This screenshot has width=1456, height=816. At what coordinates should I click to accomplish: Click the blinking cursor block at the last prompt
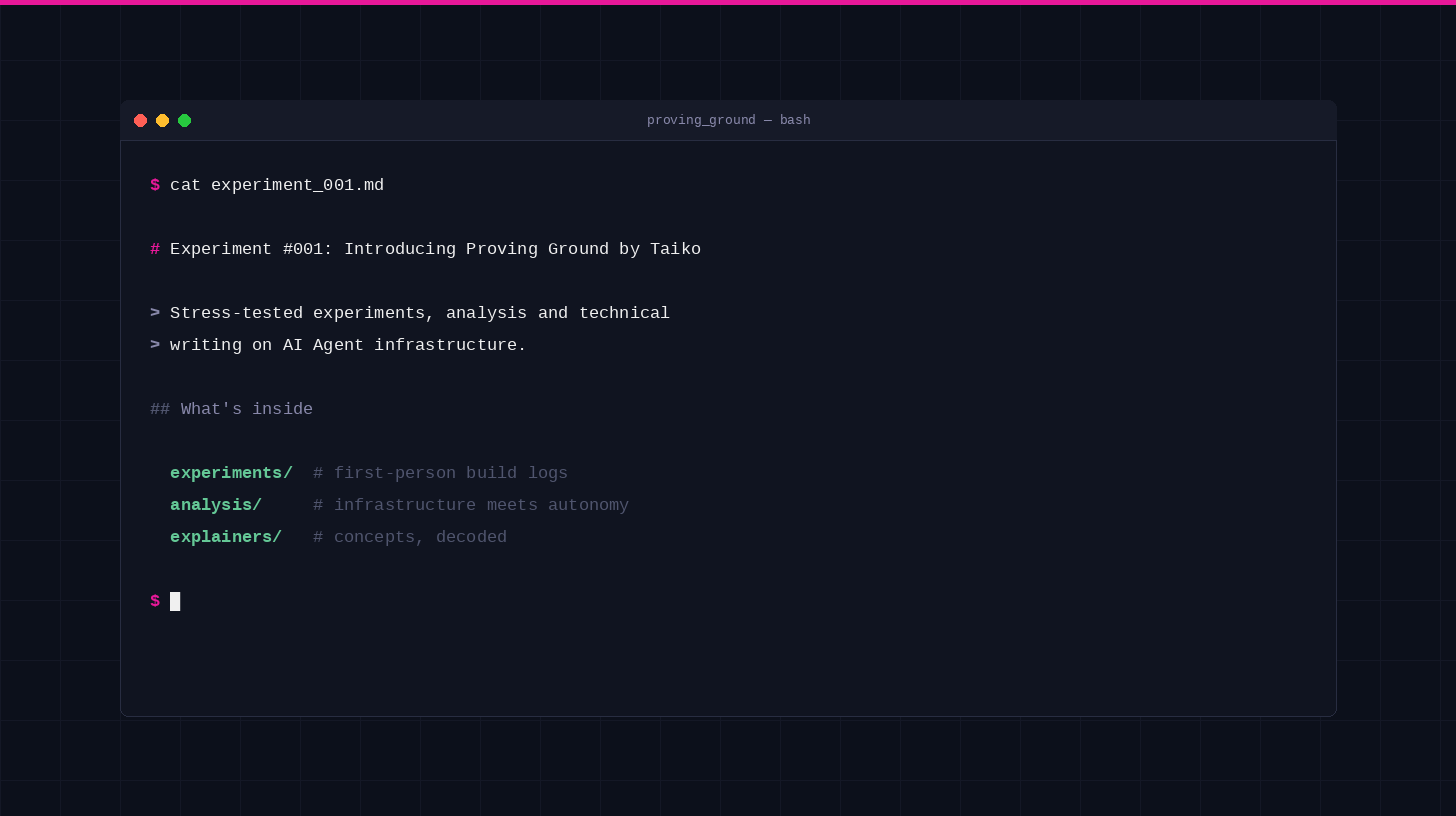point(175,601)
